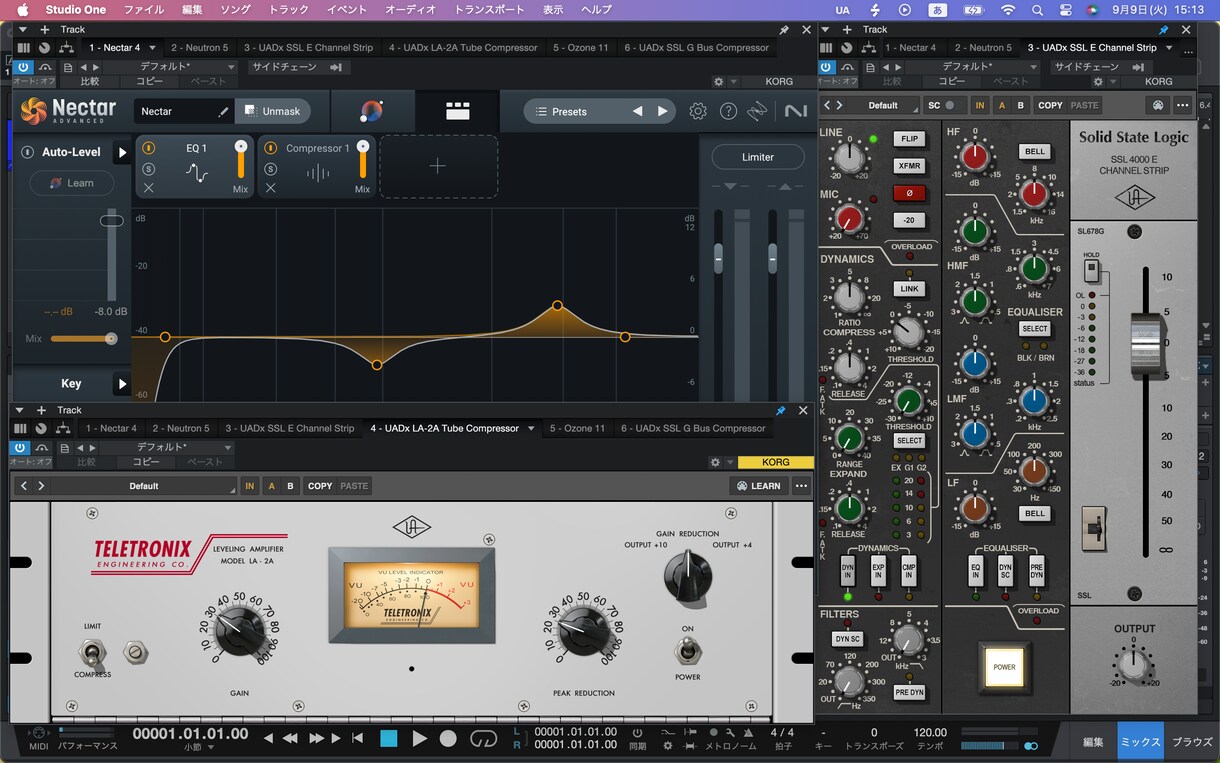Click the pin icon in LA-2A window title bar
The height and width of the screenshot is (763, 1220).
pos(781,410)
